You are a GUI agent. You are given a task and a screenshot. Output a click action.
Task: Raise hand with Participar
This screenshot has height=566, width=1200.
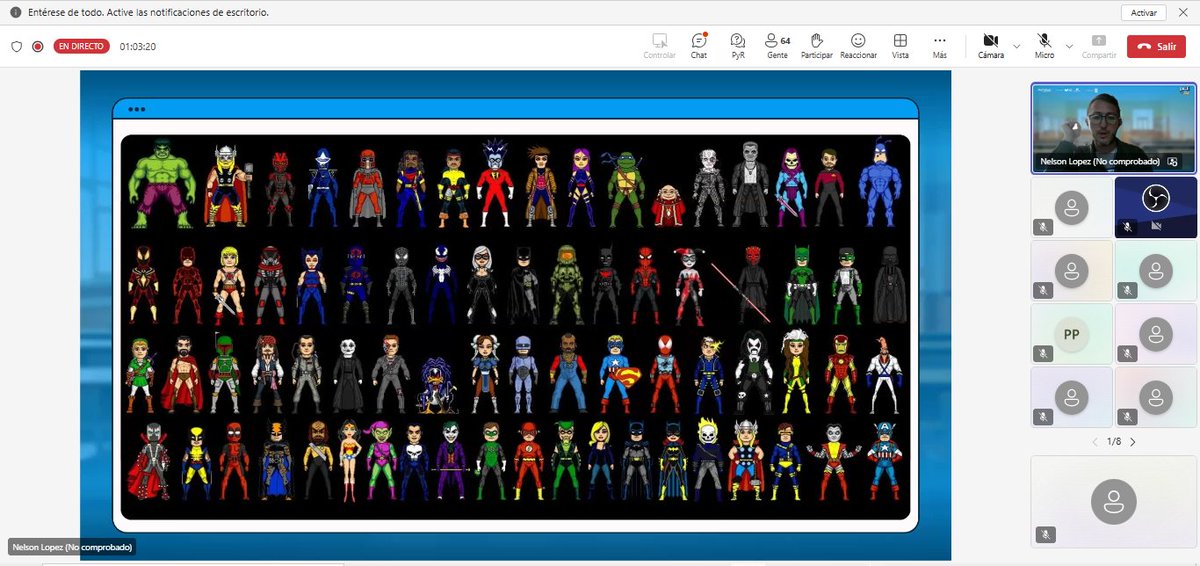(816, 46)
